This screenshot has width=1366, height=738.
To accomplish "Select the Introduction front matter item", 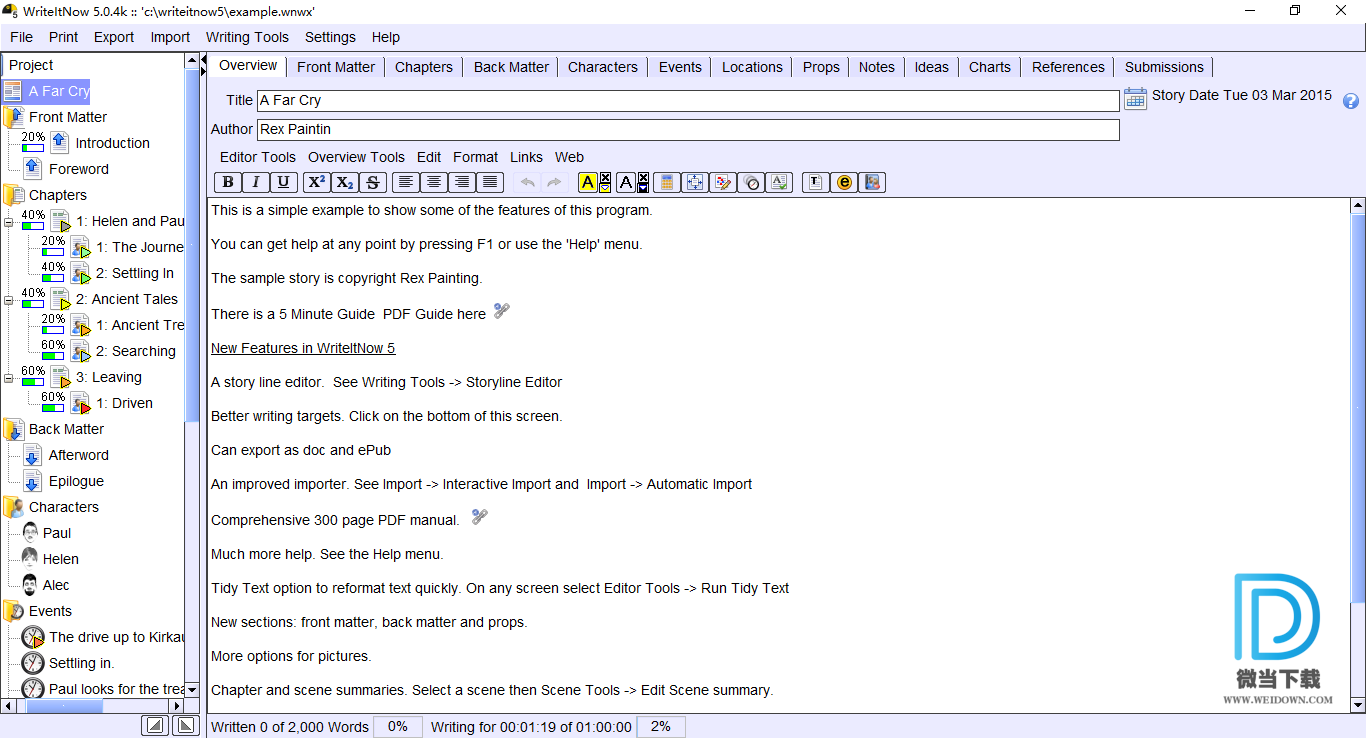I will (112, 143).
